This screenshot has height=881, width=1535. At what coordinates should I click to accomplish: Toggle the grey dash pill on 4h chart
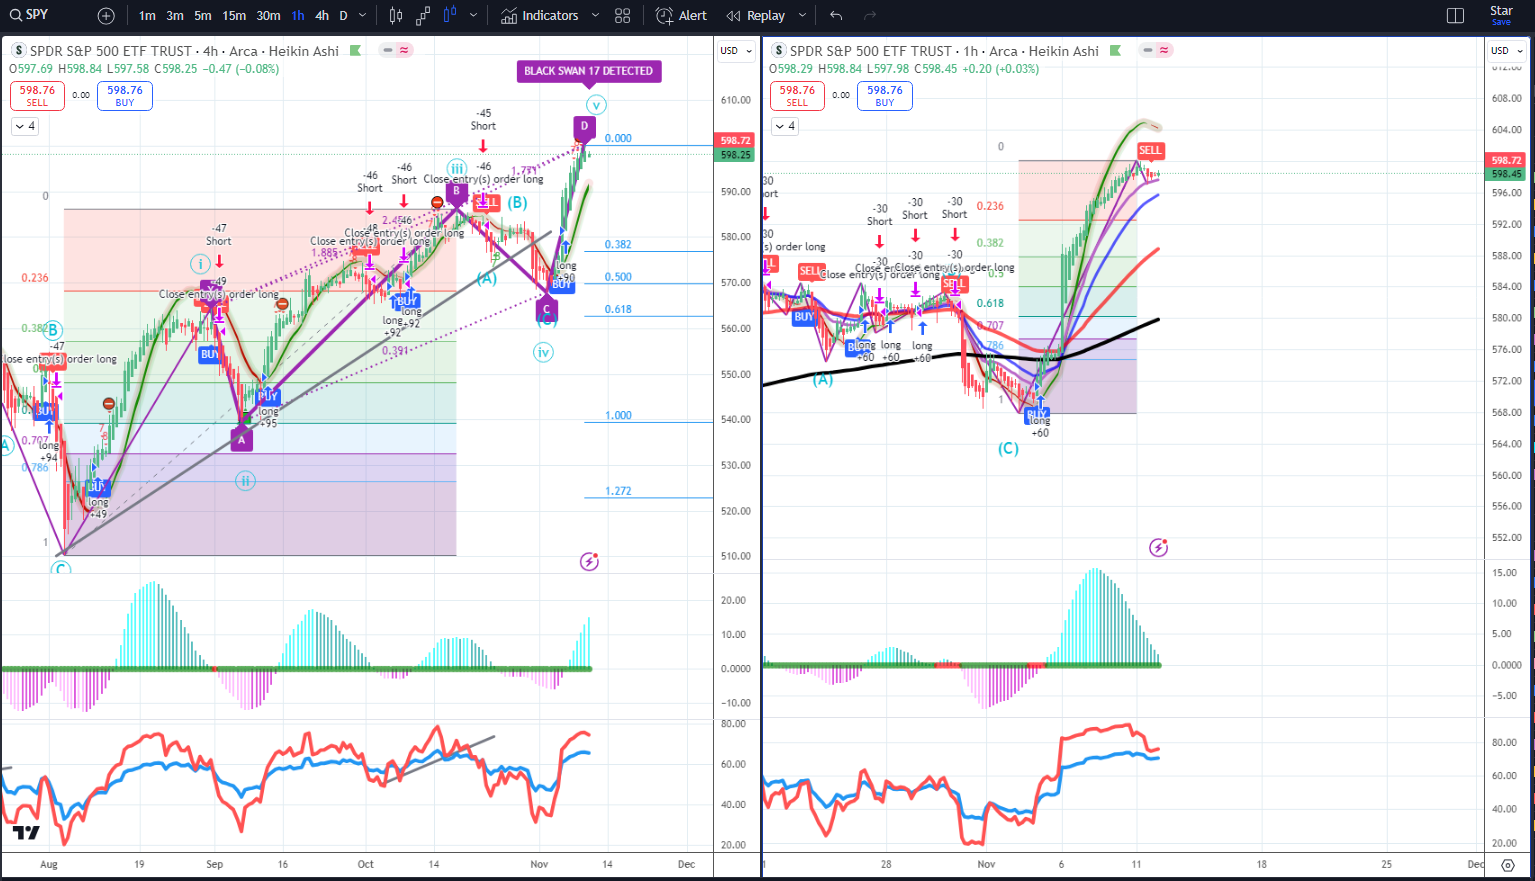387,50
